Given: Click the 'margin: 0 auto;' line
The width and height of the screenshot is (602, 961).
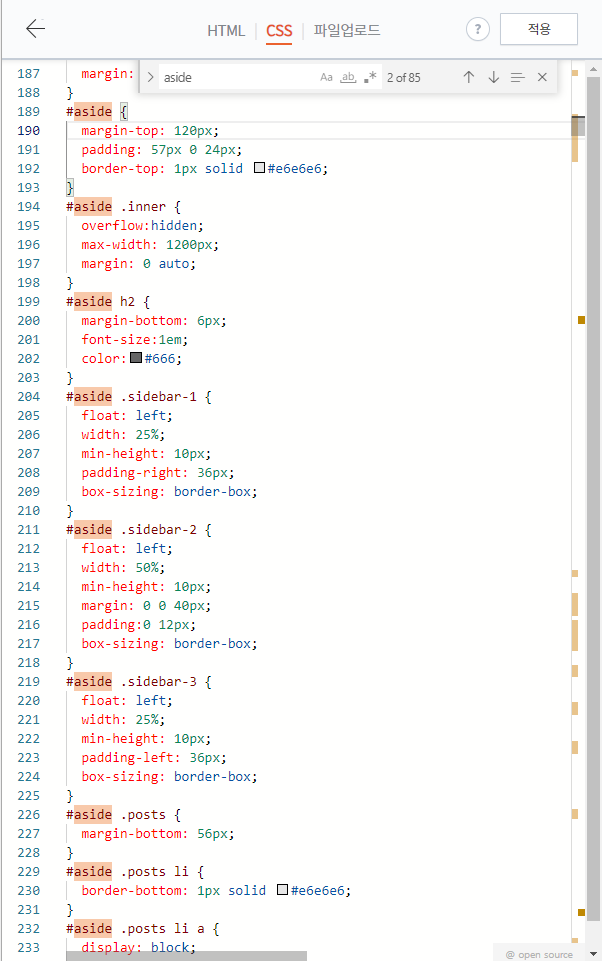Looking at the screenshot, I should pos(139,264).
